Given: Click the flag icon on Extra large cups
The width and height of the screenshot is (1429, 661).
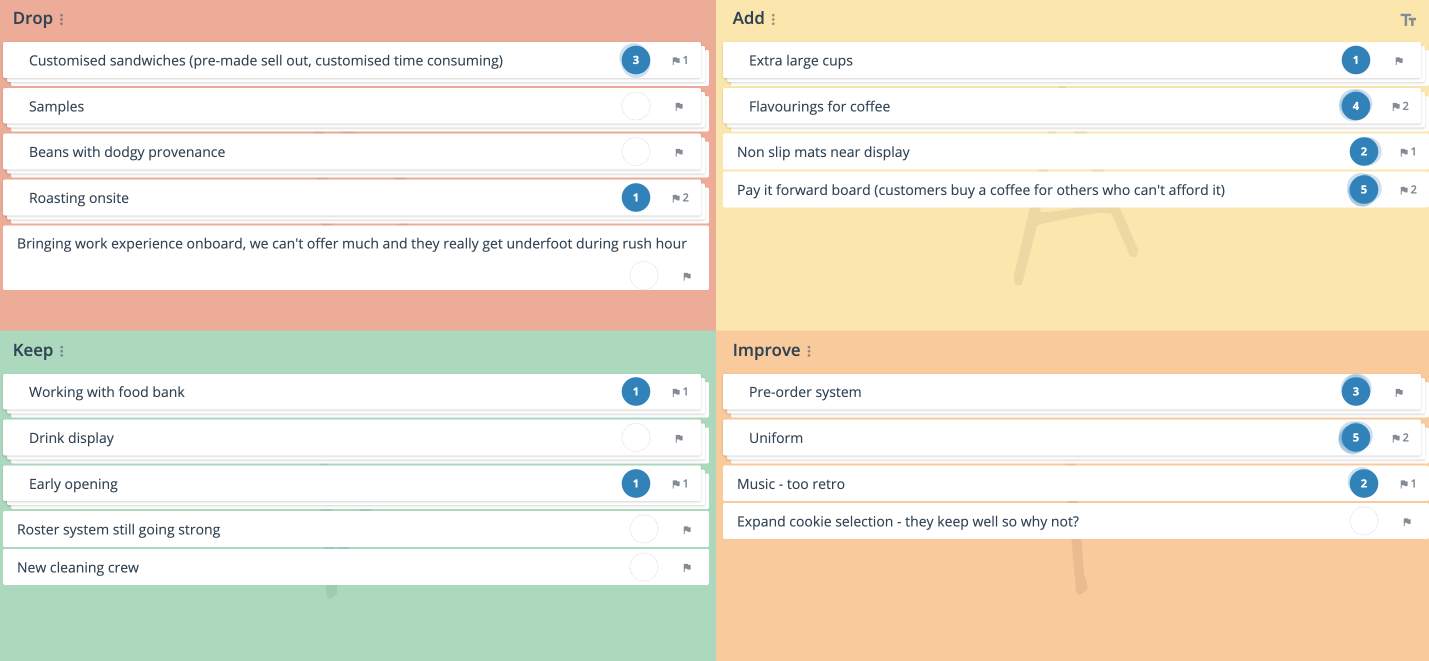Looking at the screenshot, I should coord(1399,61).
